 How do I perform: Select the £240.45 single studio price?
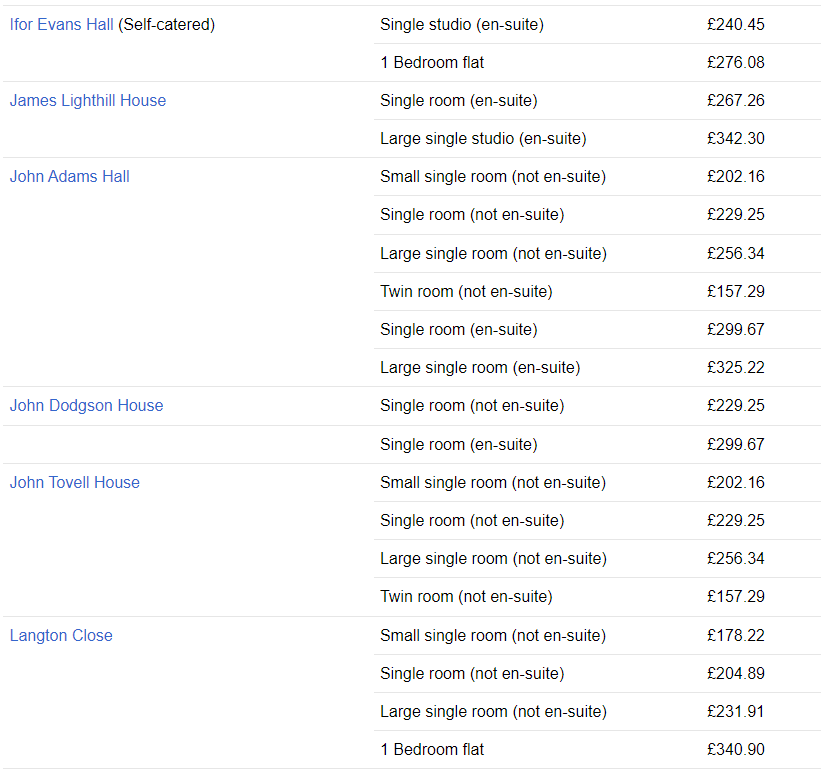[736, 25]
